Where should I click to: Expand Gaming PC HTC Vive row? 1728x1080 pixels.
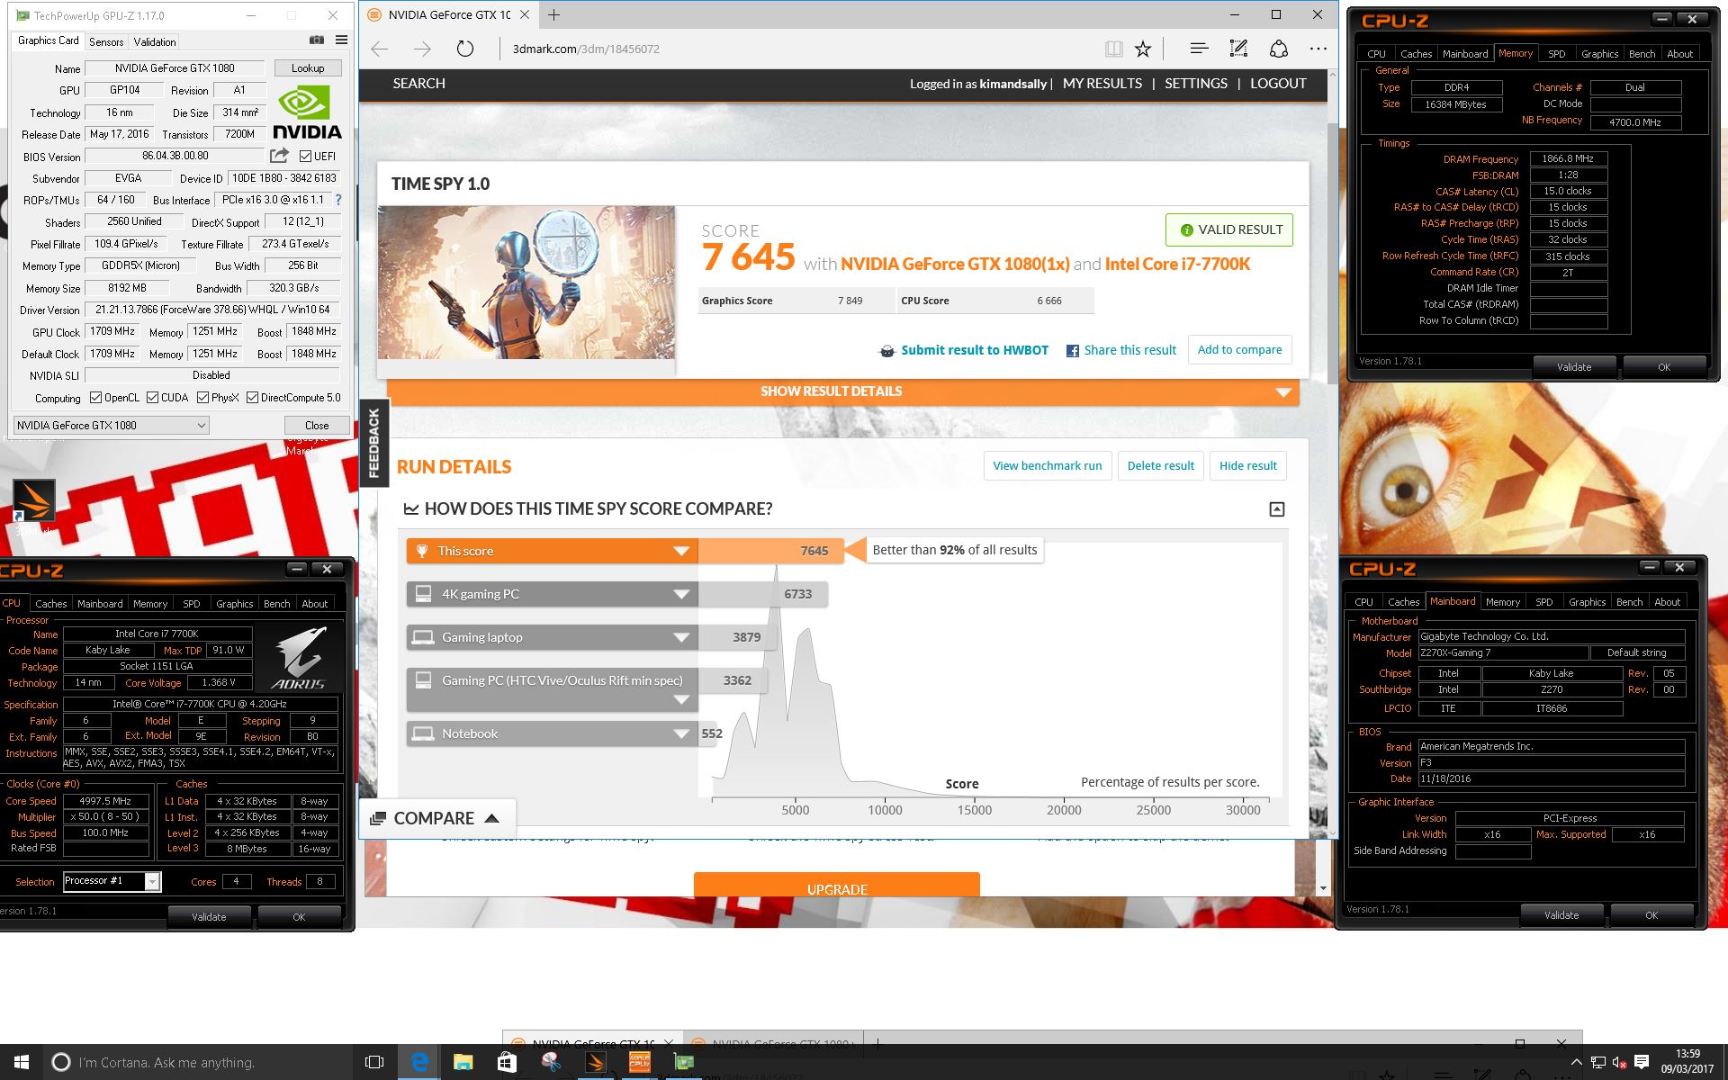pos(681,700)
